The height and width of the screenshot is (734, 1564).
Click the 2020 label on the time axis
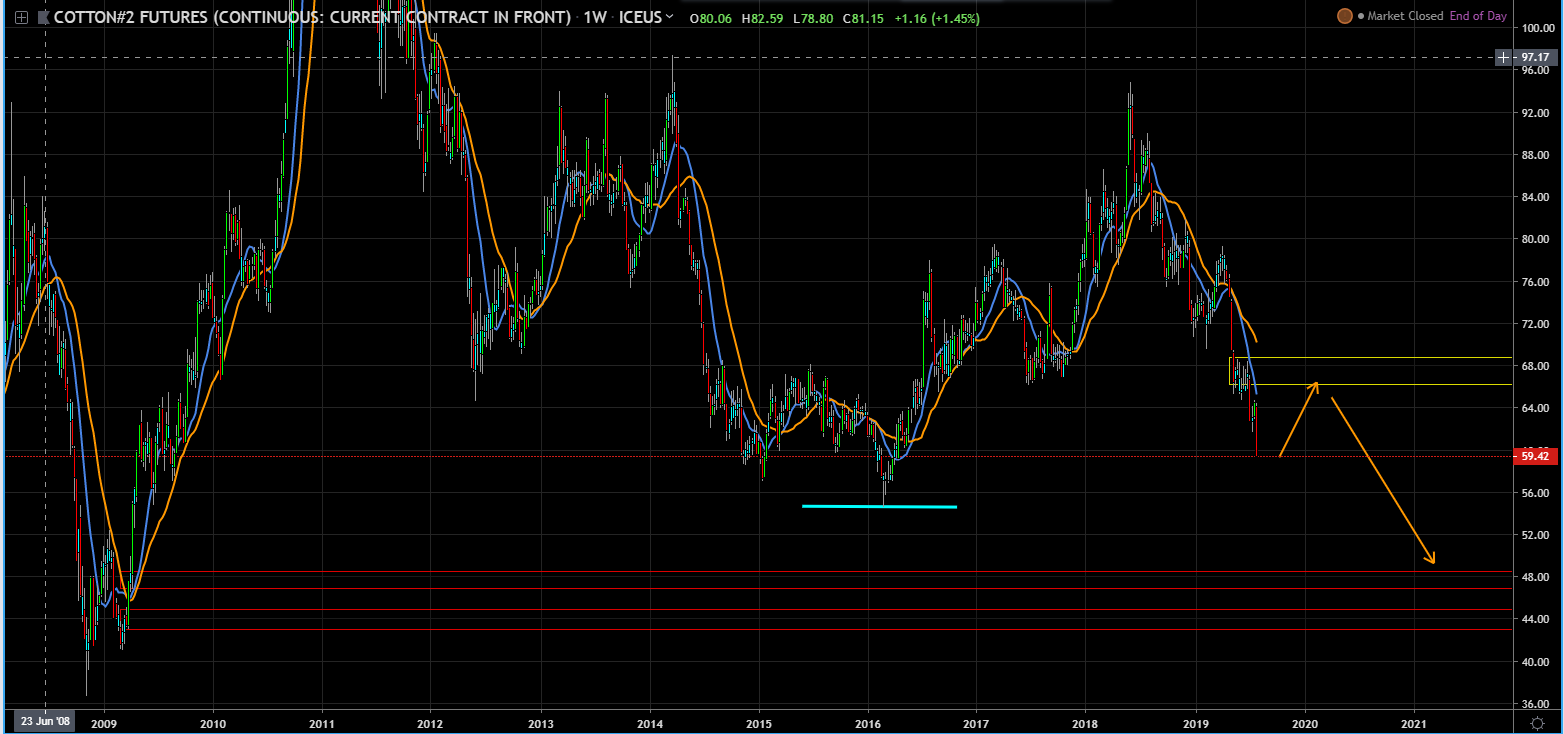[1305, 722]
